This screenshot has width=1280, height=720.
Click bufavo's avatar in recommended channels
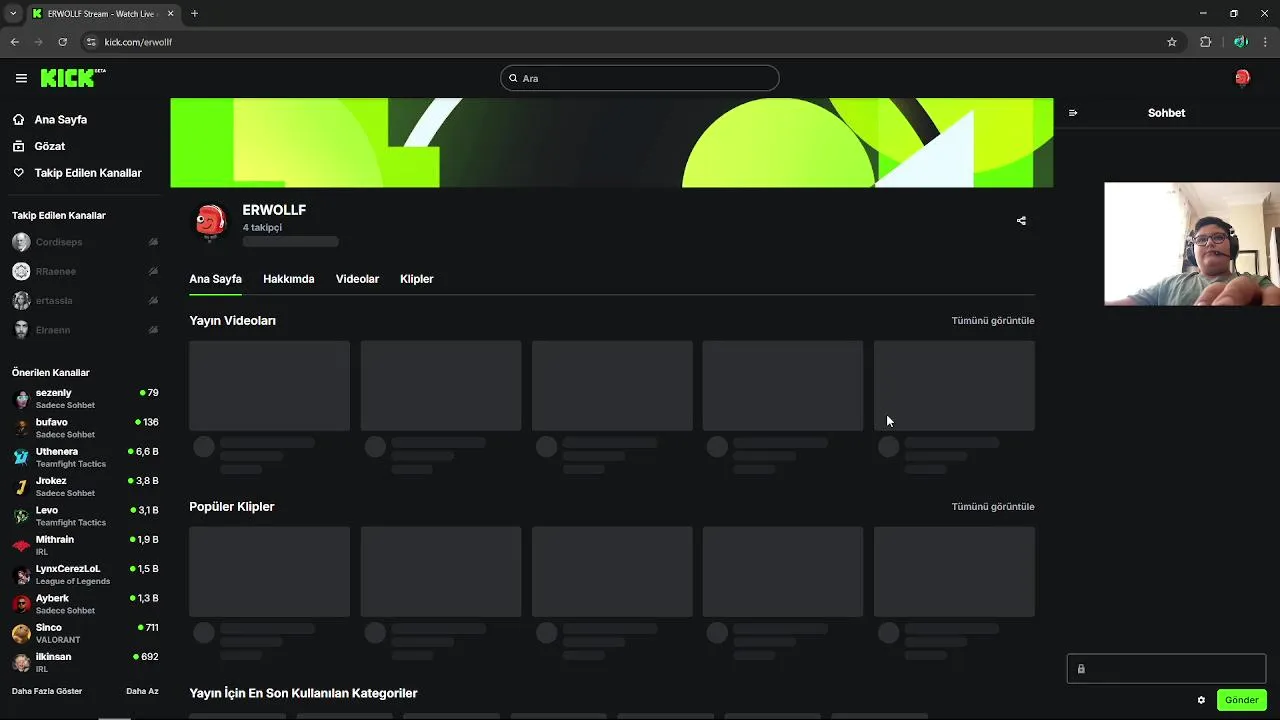(21, 428)
